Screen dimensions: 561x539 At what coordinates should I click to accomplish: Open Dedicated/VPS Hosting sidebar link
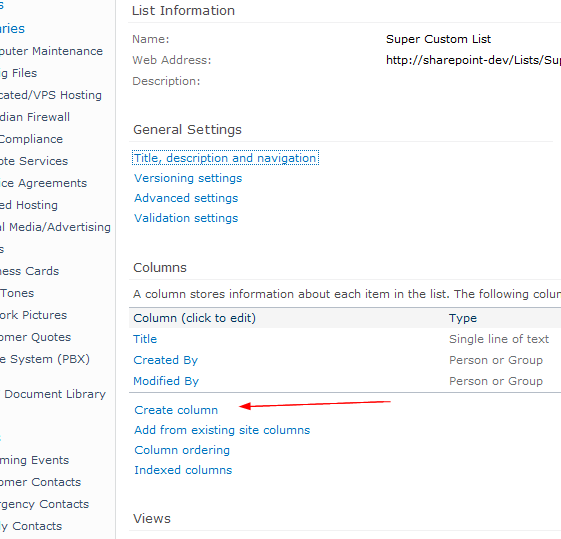[51, 95]
